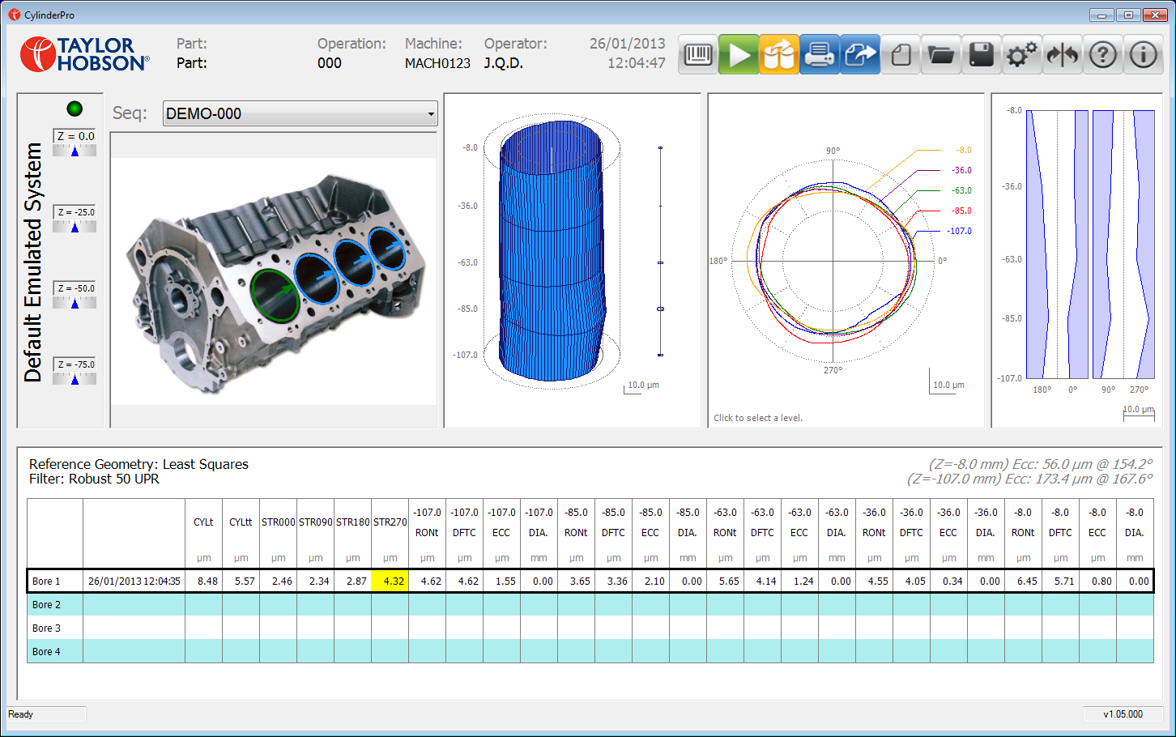Click the barcode scan toolbar icon

[698, 55]
